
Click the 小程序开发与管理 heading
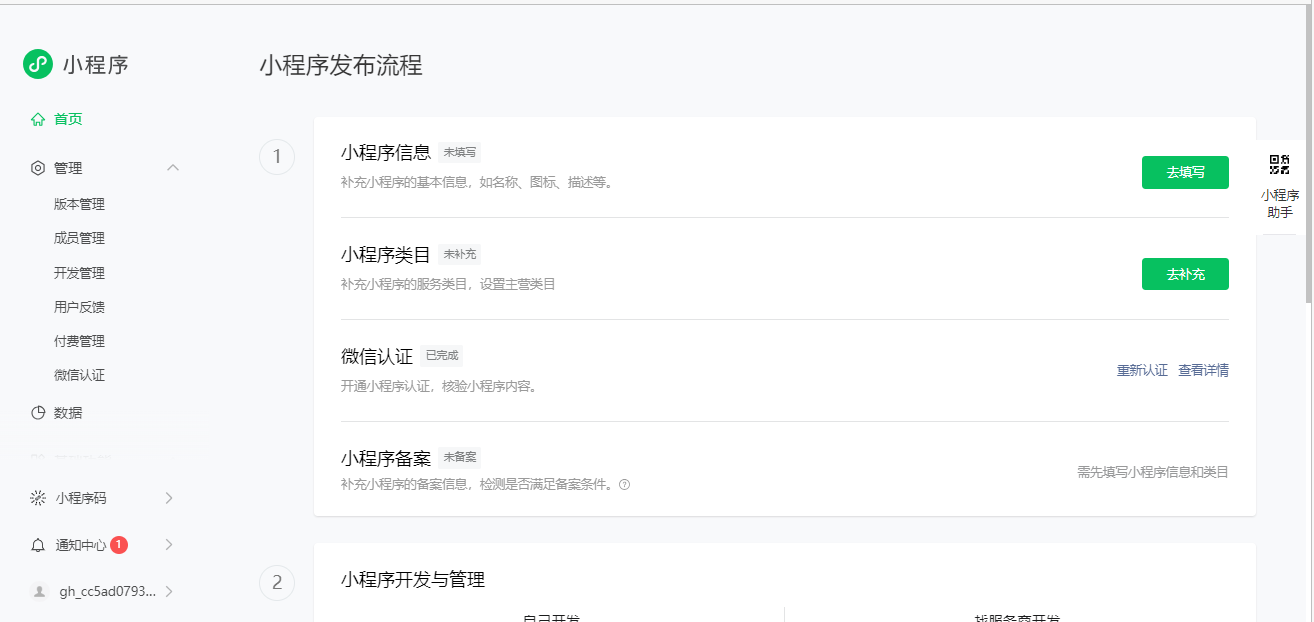(x=413, y=580)
